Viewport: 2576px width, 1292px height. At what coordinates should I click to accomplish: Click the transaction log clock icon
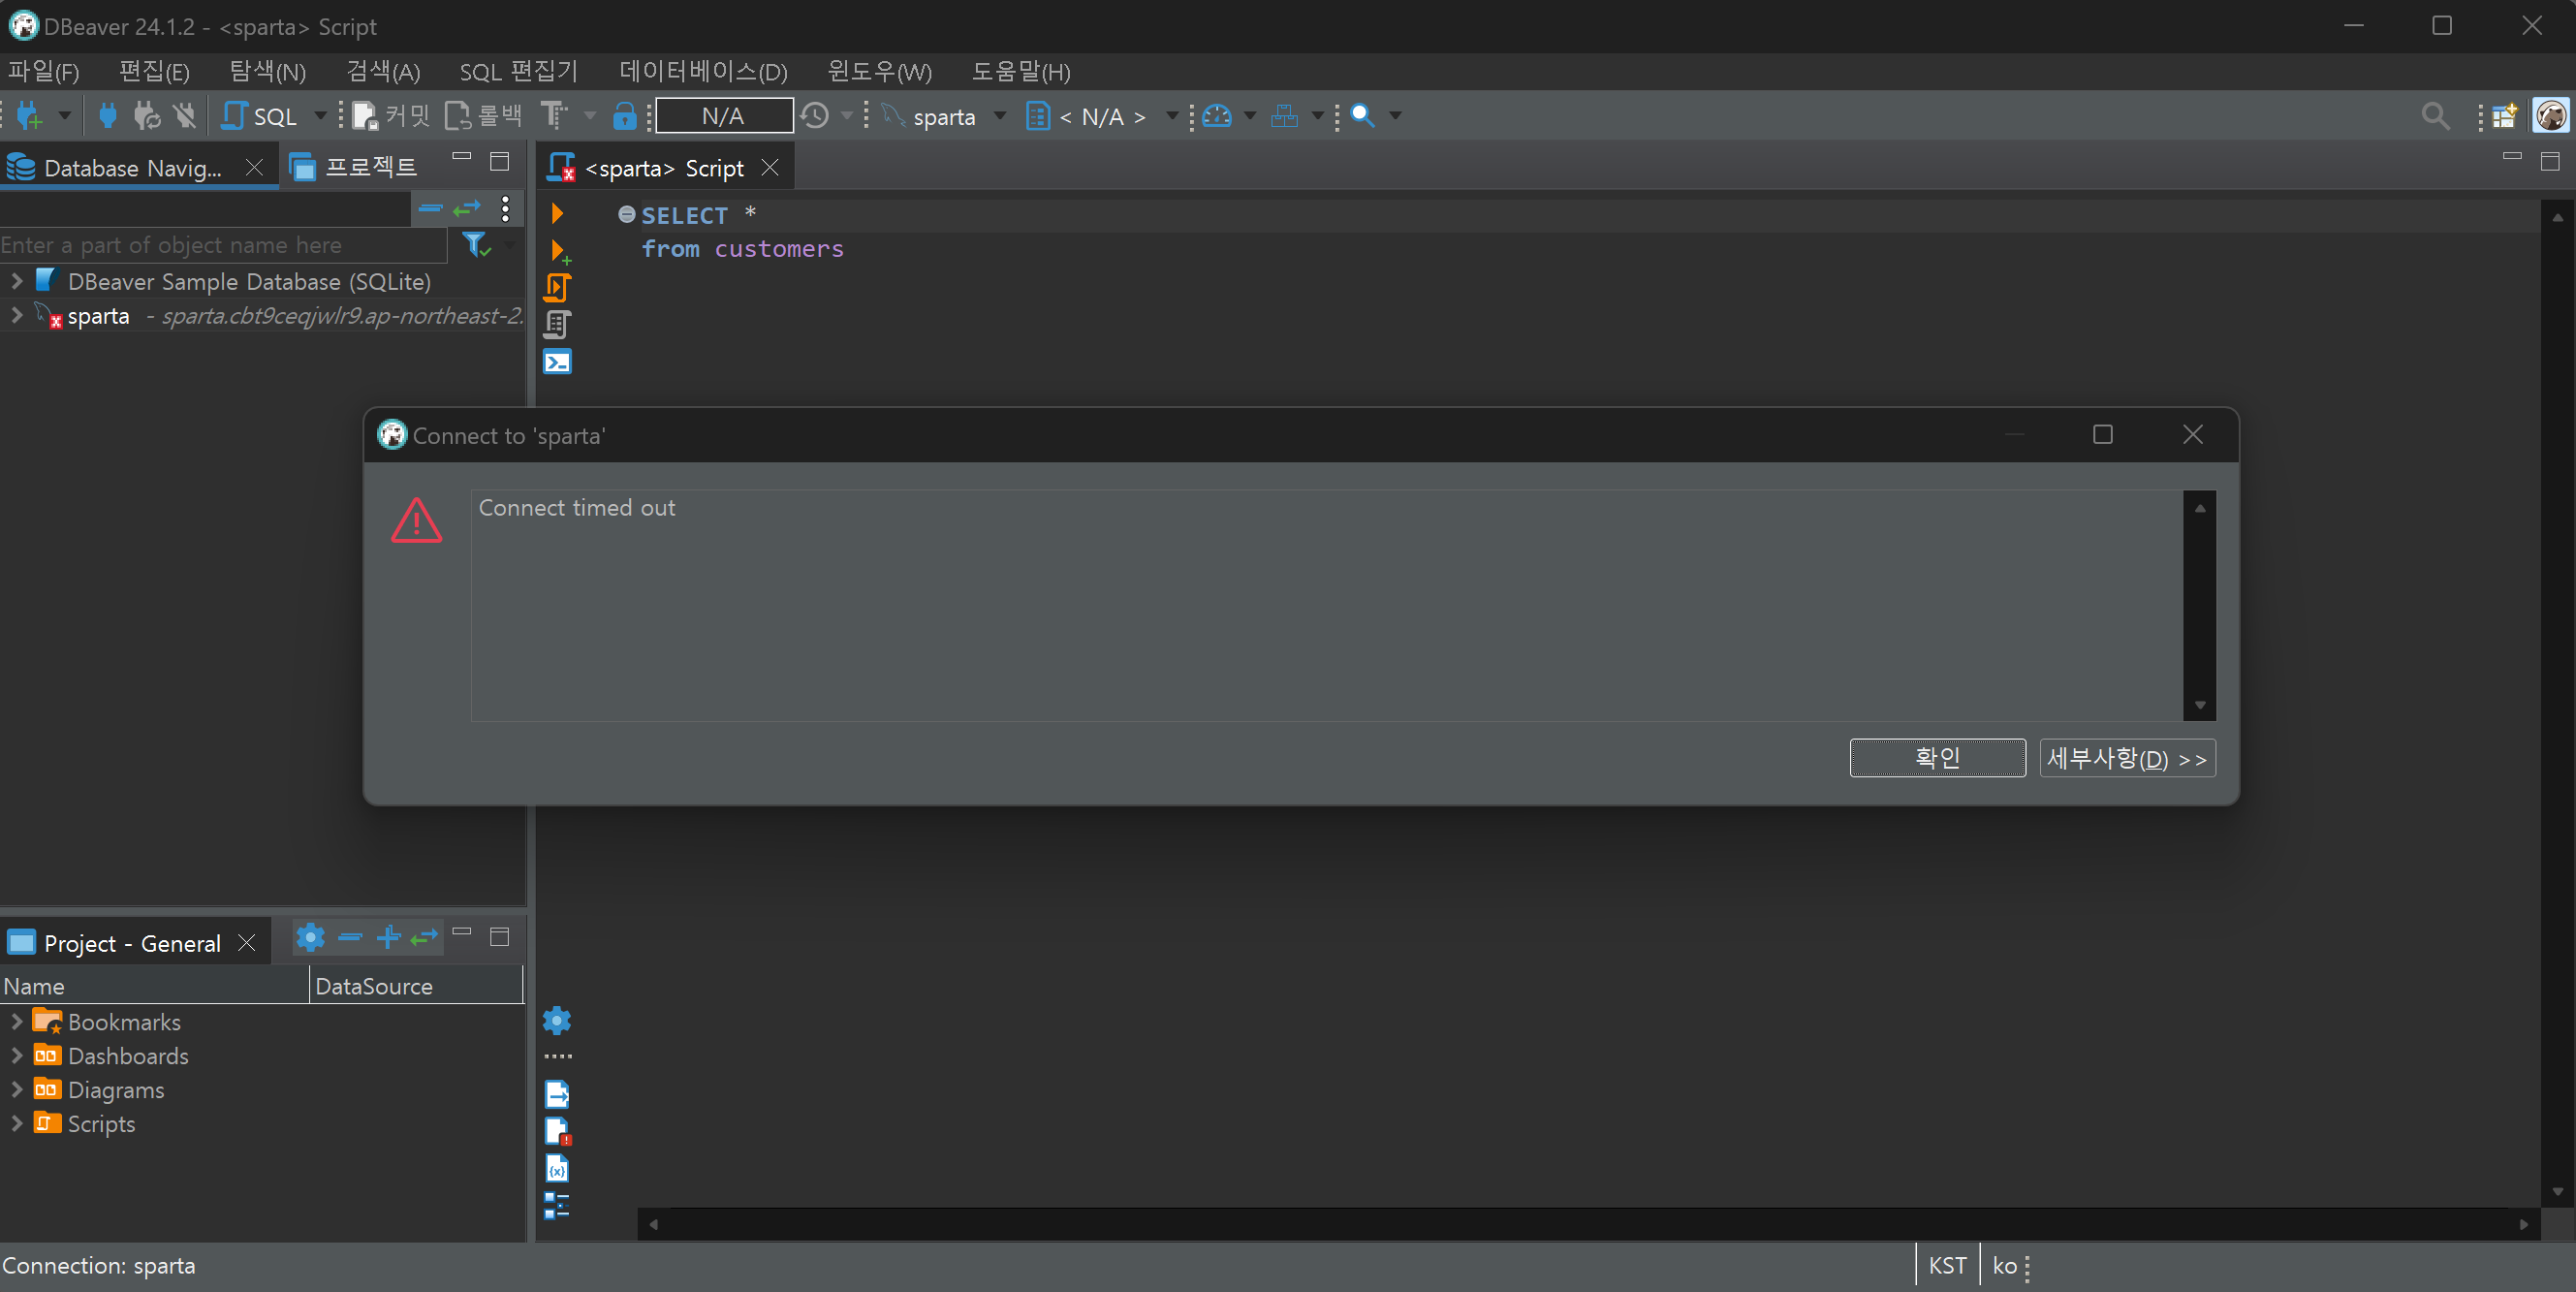(815, 116)
